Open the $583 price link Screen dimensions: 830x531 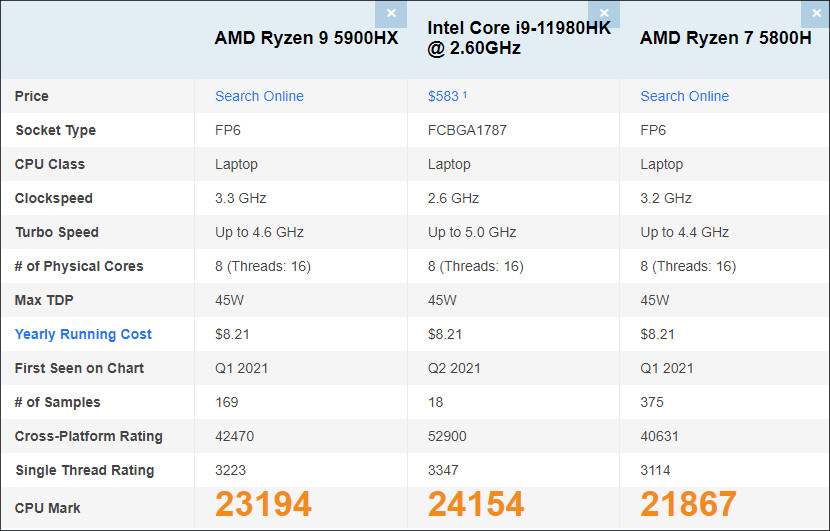447,96
